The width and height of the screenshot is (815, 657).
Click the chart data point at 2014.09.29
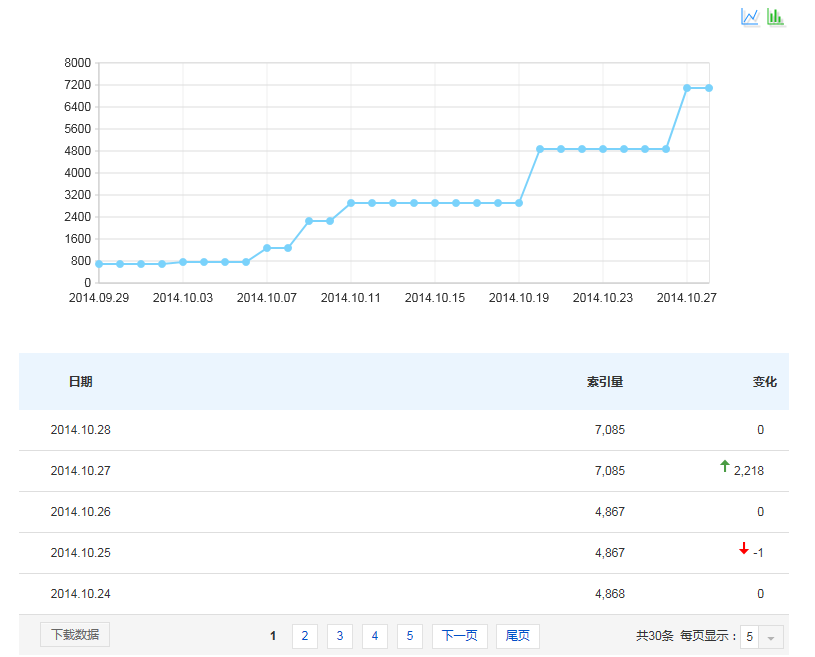99,264
